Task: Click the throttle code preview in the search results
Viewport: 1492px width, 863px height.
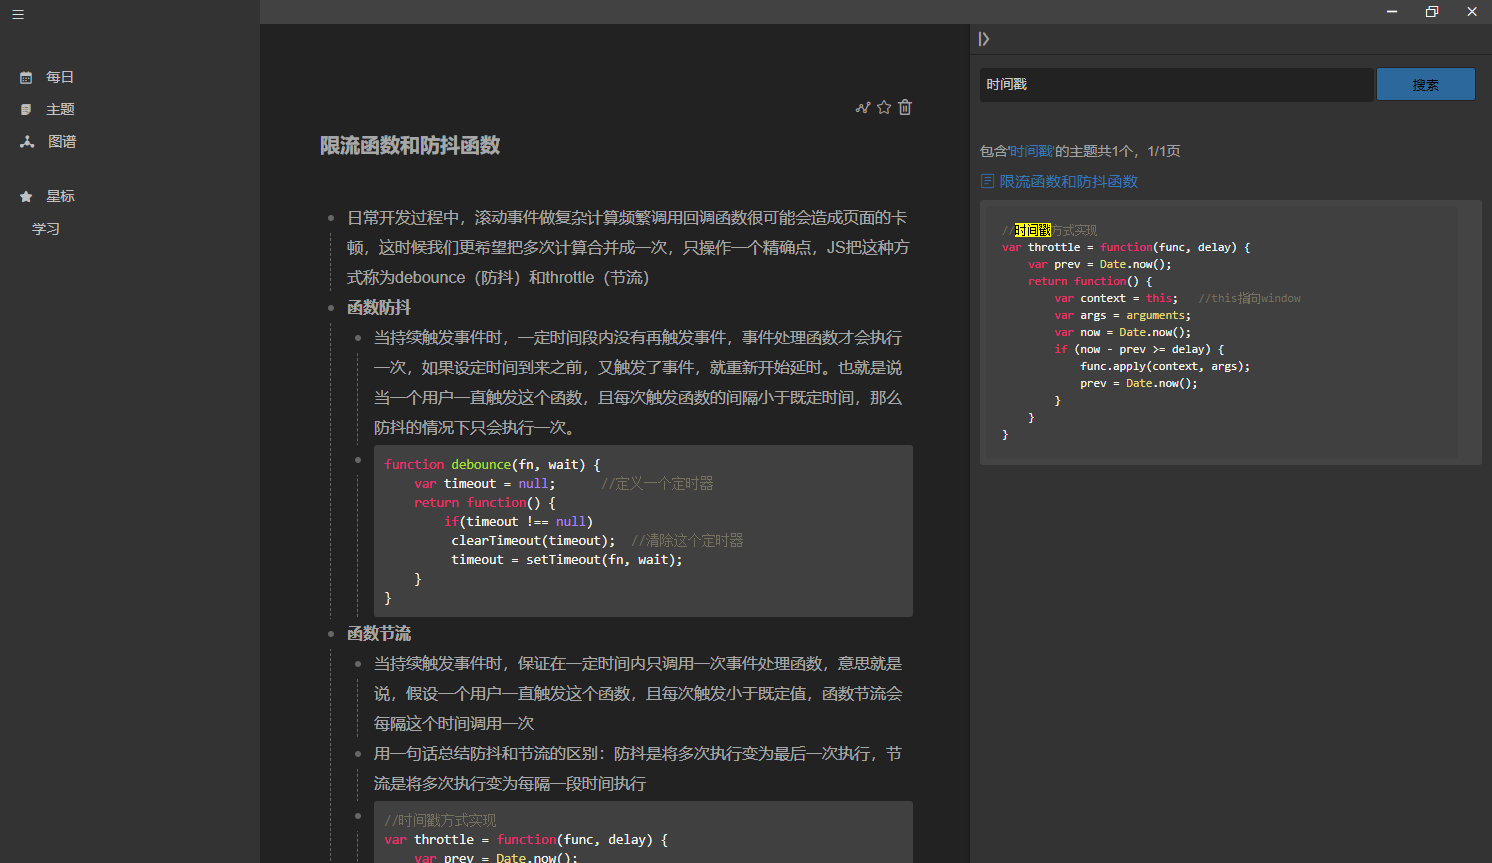Action: 1230,332
